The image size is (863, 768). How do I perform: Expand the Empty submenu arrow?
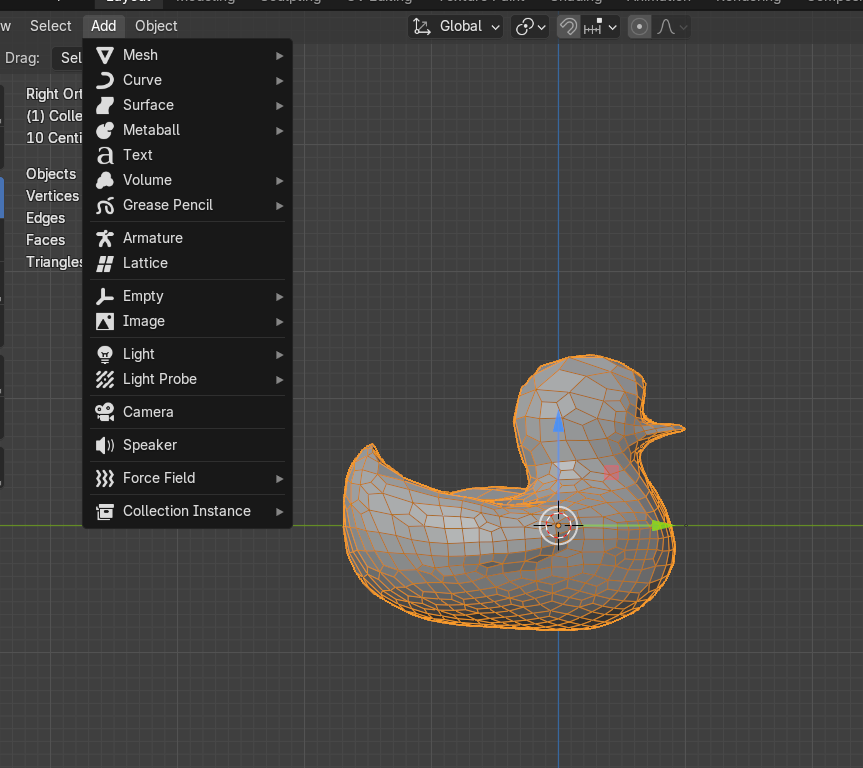point(280,297)
